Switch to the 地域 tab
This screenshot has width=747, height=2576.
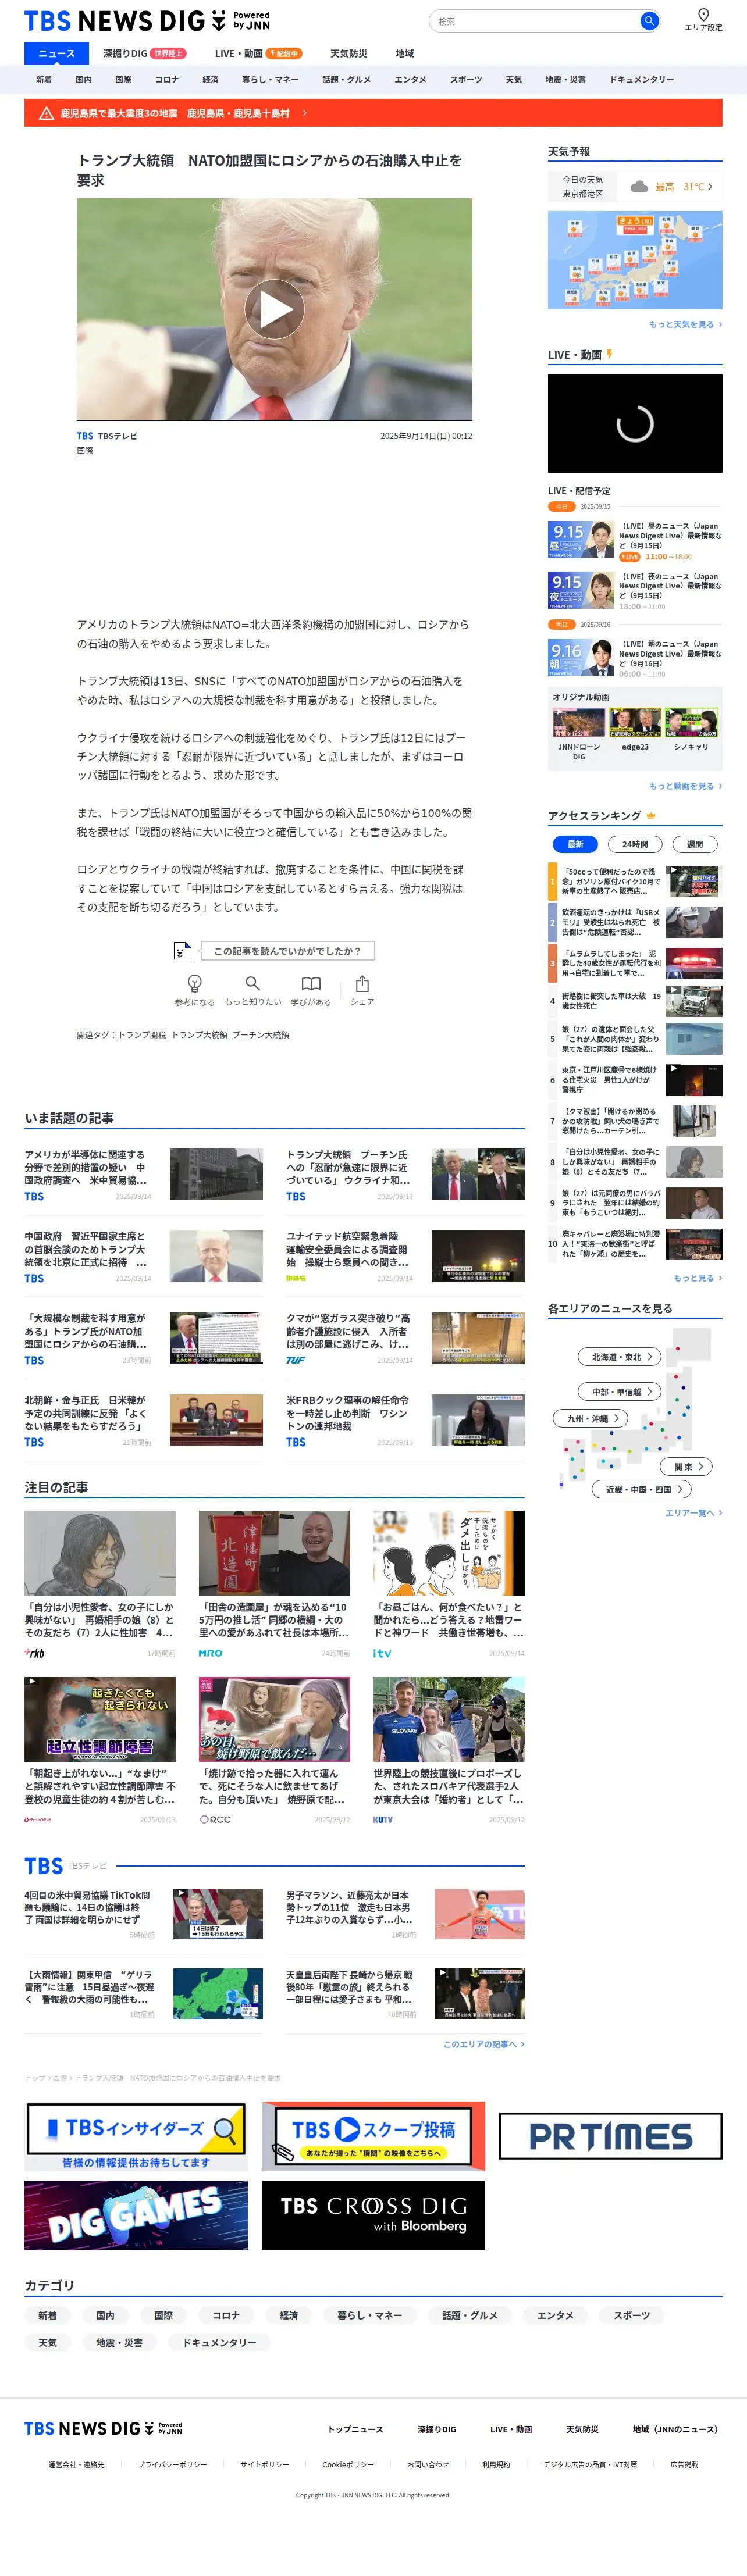coord(404,54)
